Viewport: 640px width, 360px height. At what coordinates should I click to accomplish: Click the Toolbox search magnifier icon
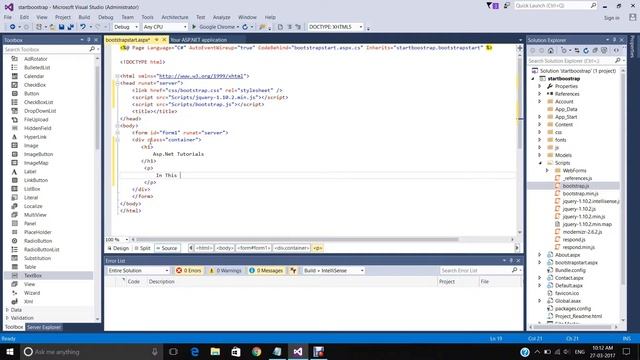coord(92,49)
